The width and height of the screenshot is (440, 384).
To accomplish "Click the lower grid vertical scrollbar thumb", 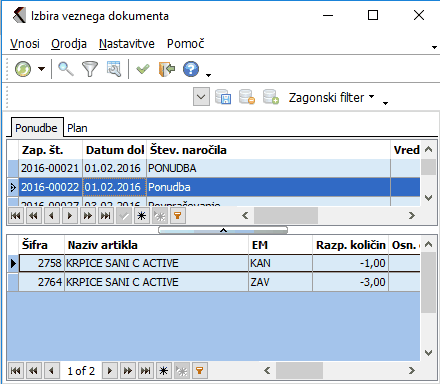I will (x=428, y=283).
